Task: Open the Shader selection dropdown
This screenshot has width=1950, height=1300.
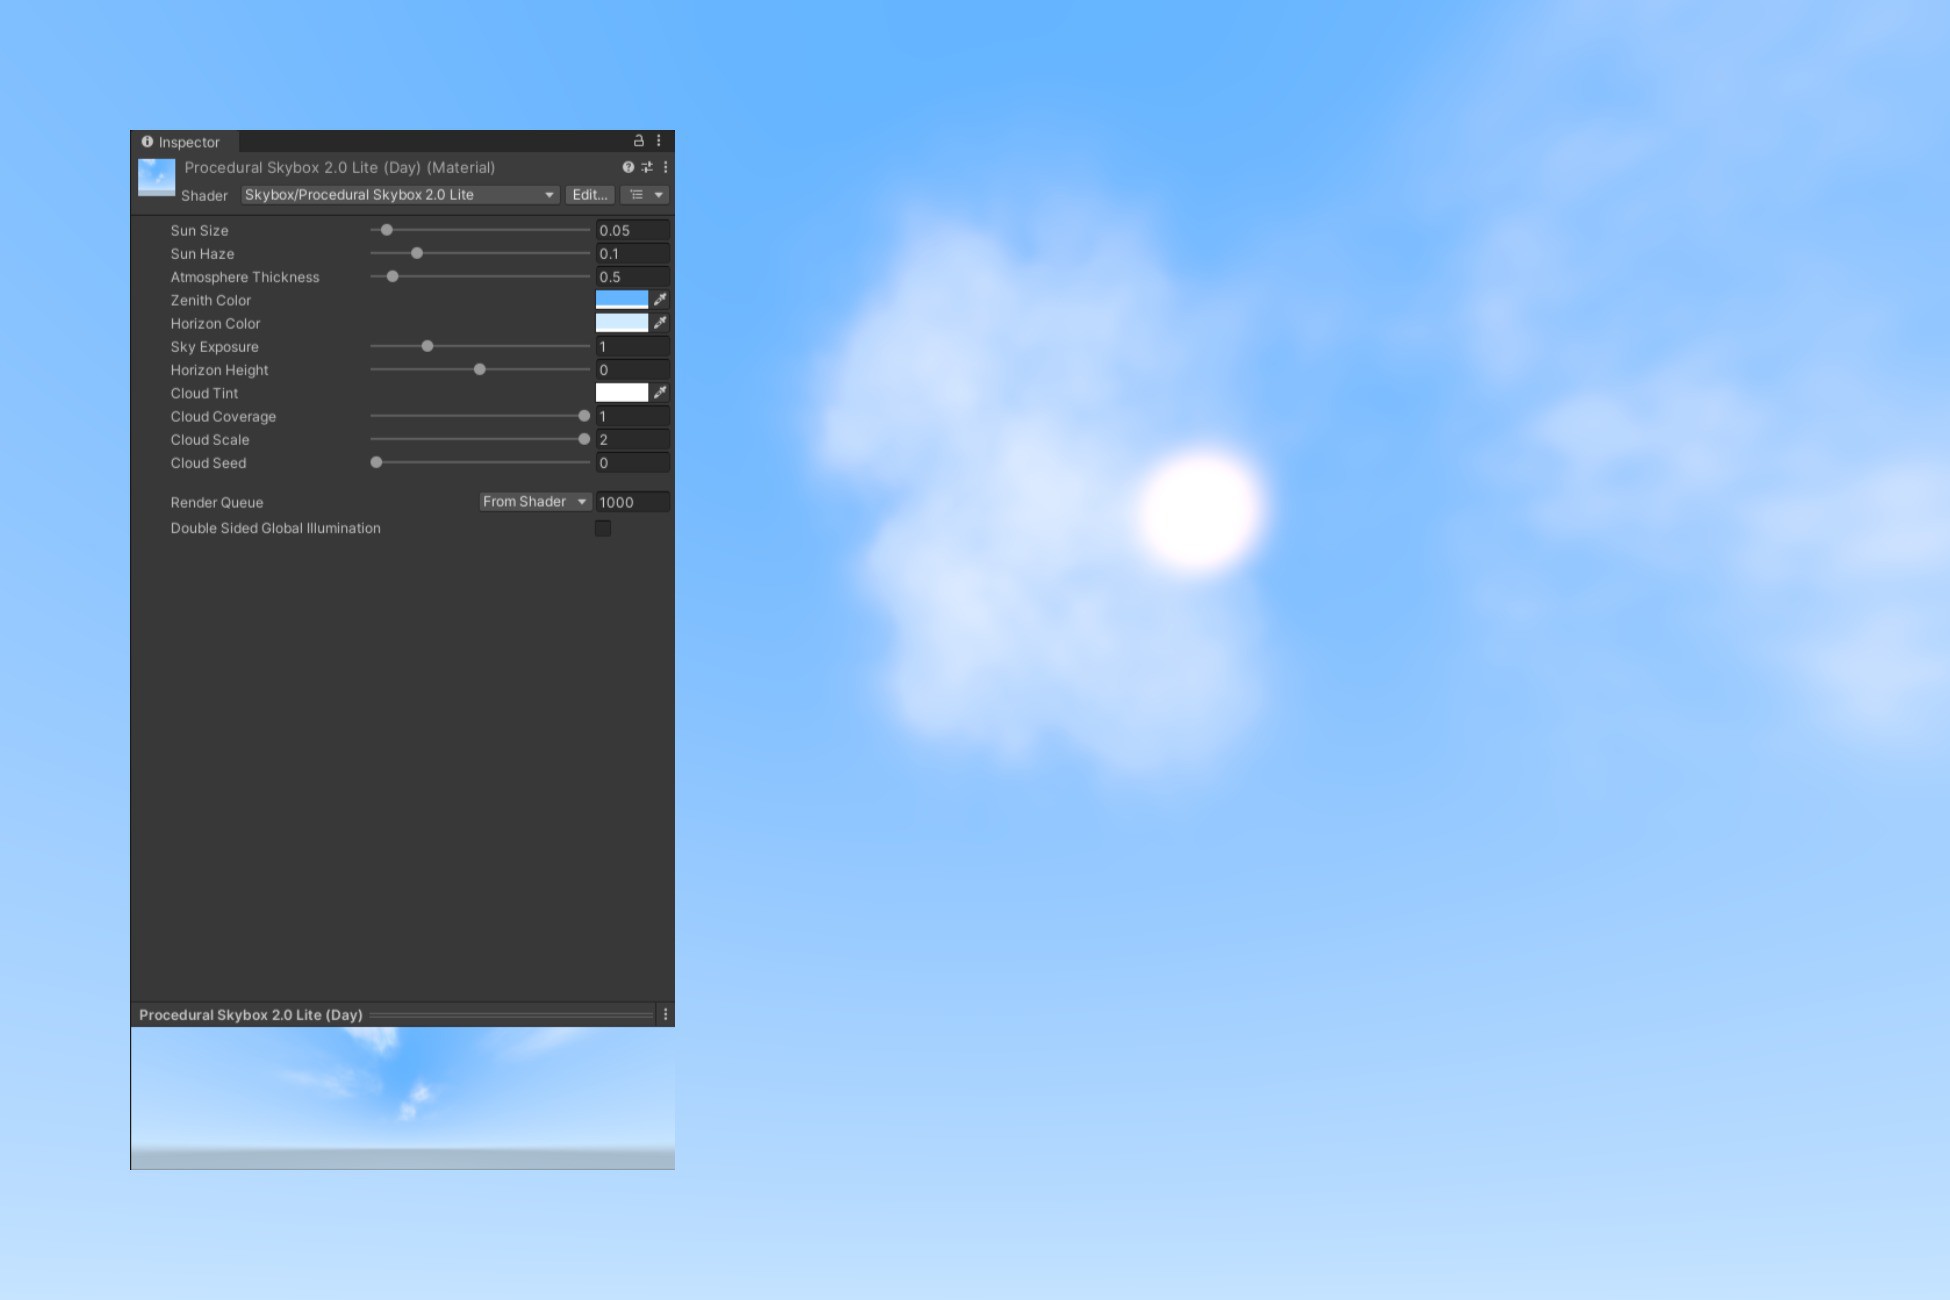Action: [400, 195]
